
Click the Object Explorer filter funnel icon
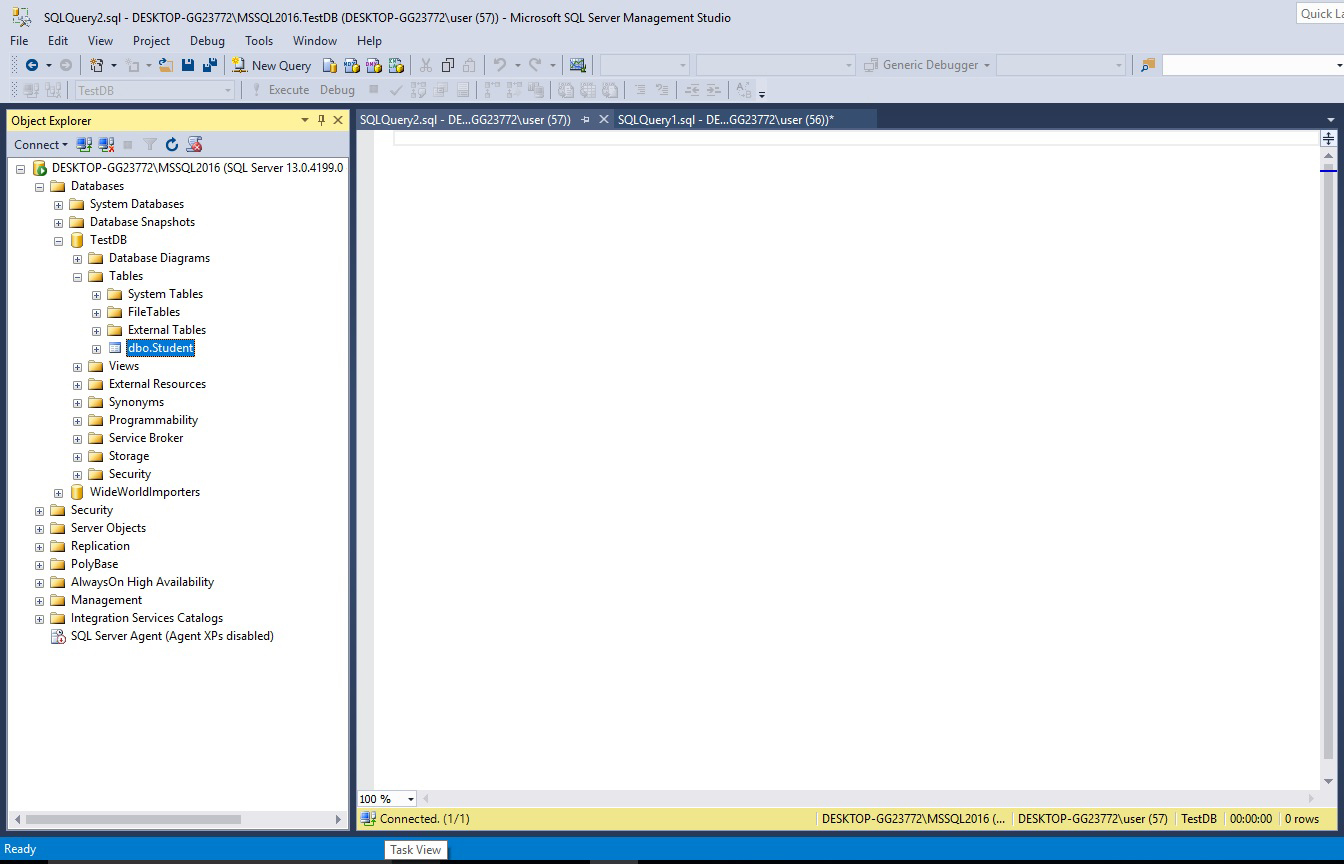click(150, 144)
